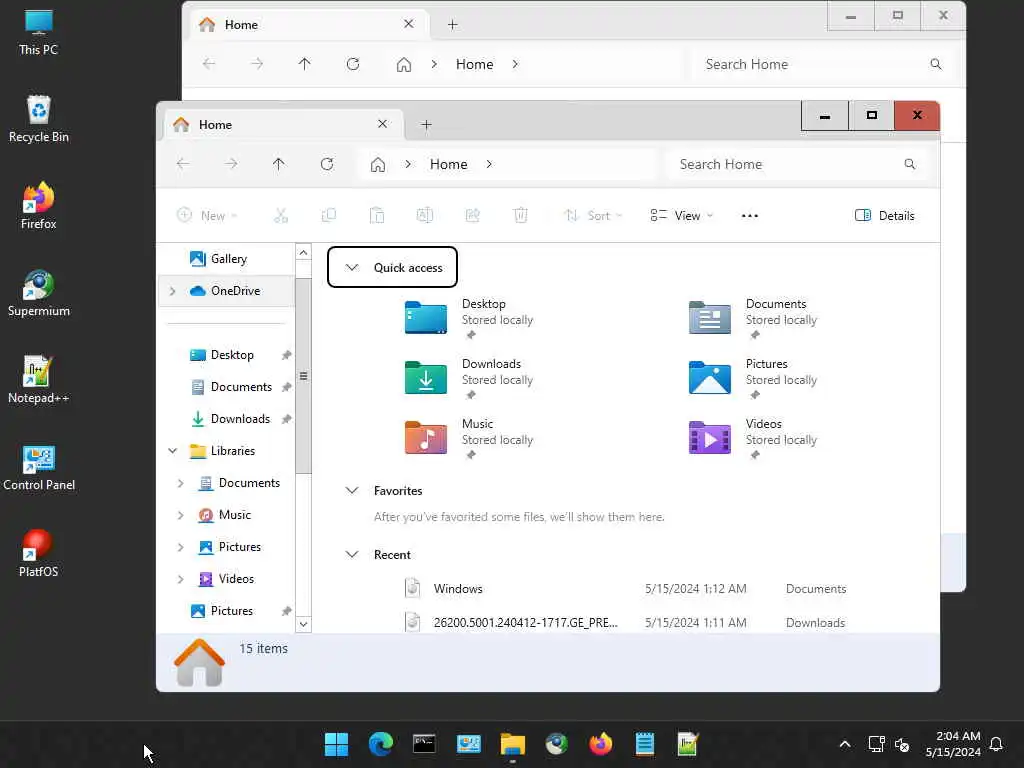
Task: Expand Libraries Music node
Action: [x=180, y=515]
